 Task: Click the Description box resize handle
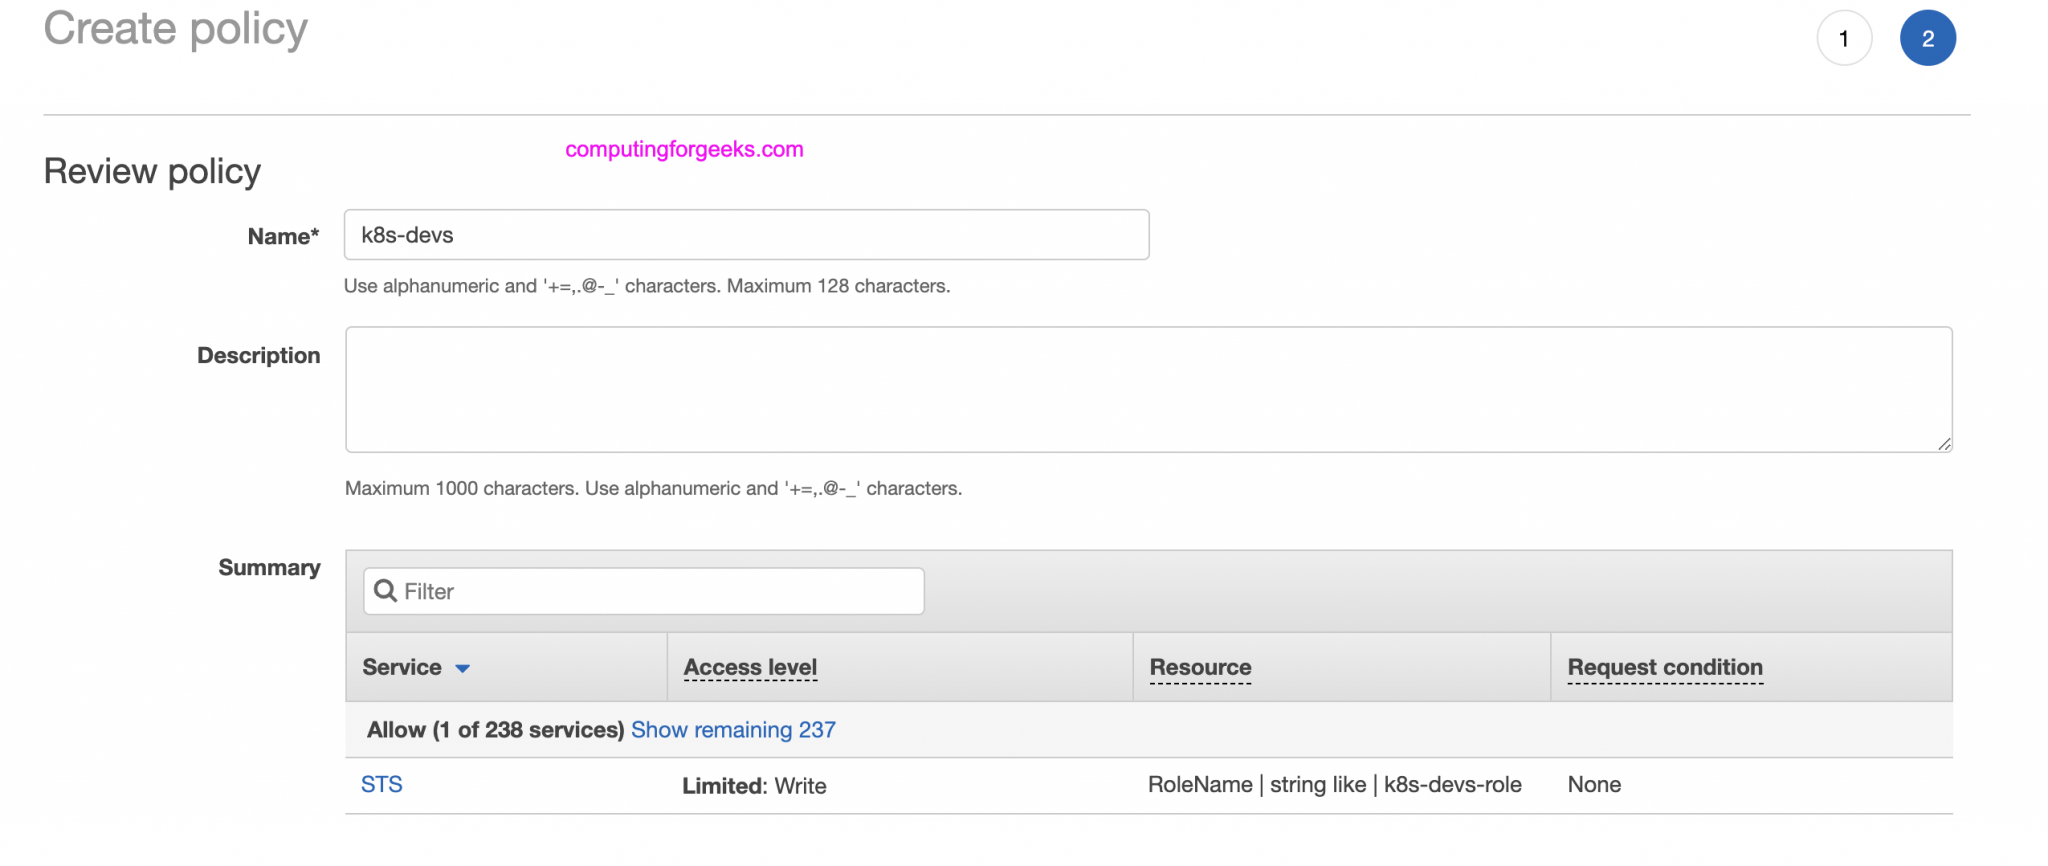[x=1943, y=444]
